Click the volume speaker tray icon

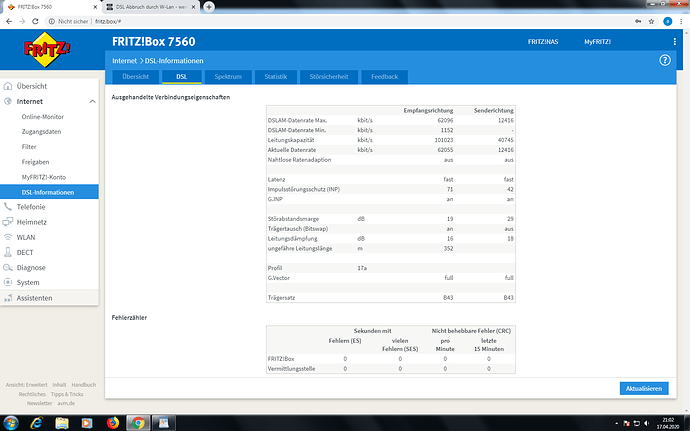[646, 424]
